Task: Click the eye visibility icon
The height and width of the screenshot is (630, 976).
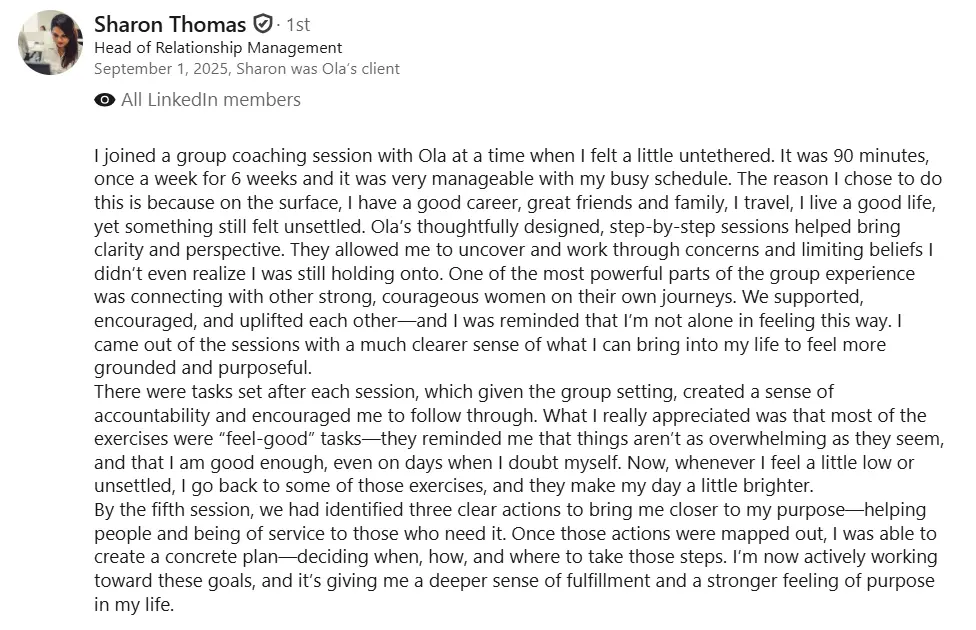Action: pyautogui.click(x=105, y=100)
